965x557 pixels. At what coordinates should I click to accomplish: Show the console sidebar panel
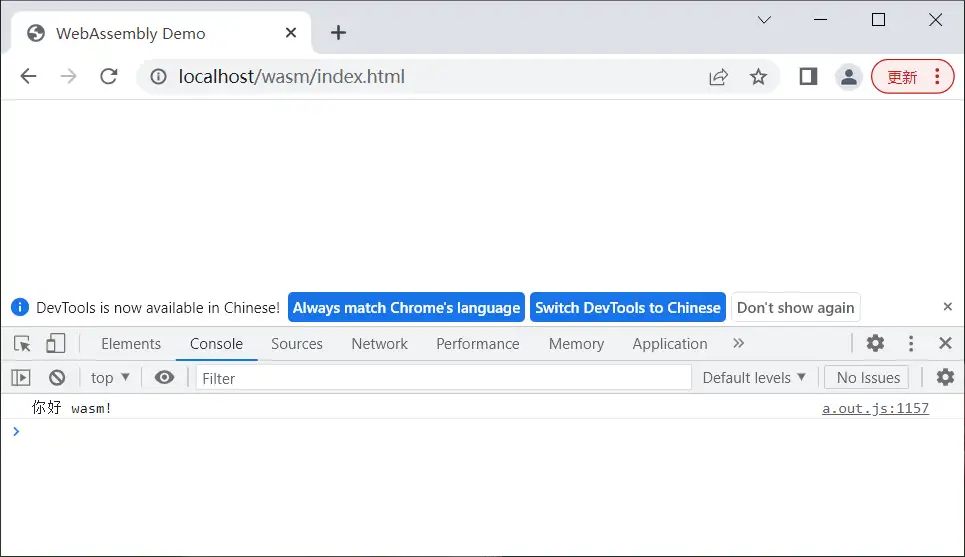pos(21,378)
